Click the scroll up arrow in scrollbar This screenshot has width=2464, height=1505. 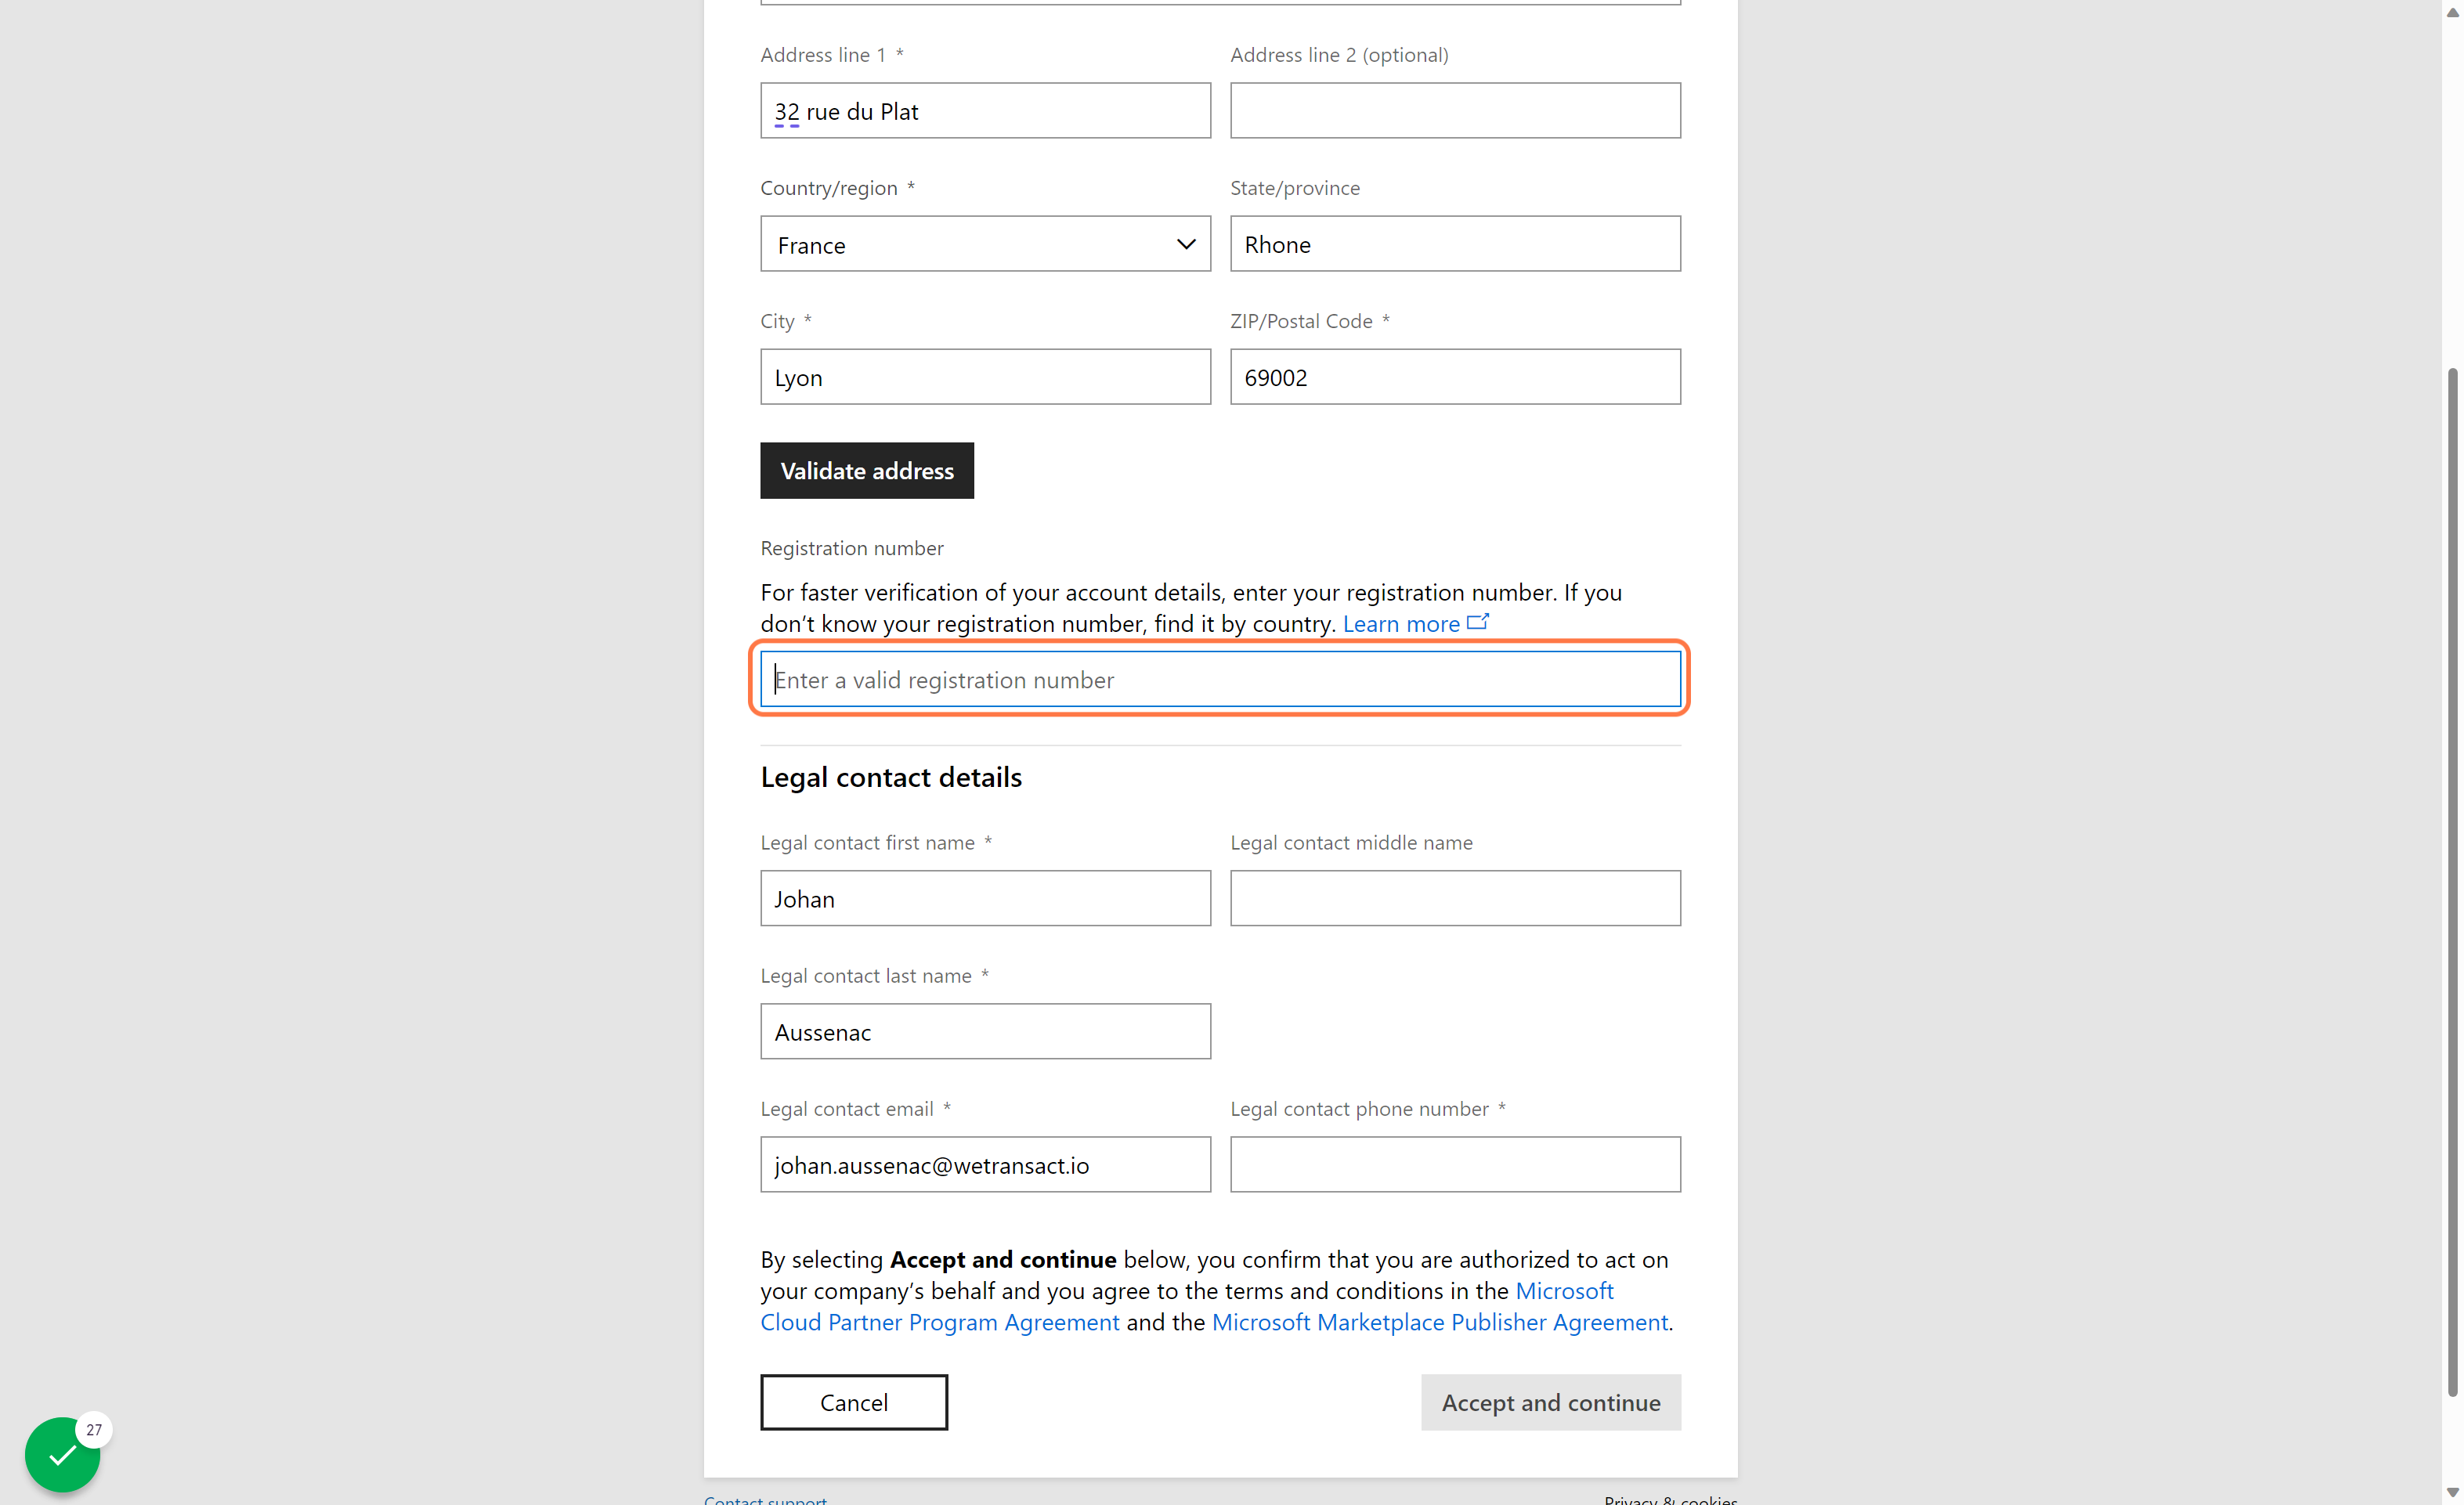pyautogui.click(x=2452, y=12)
